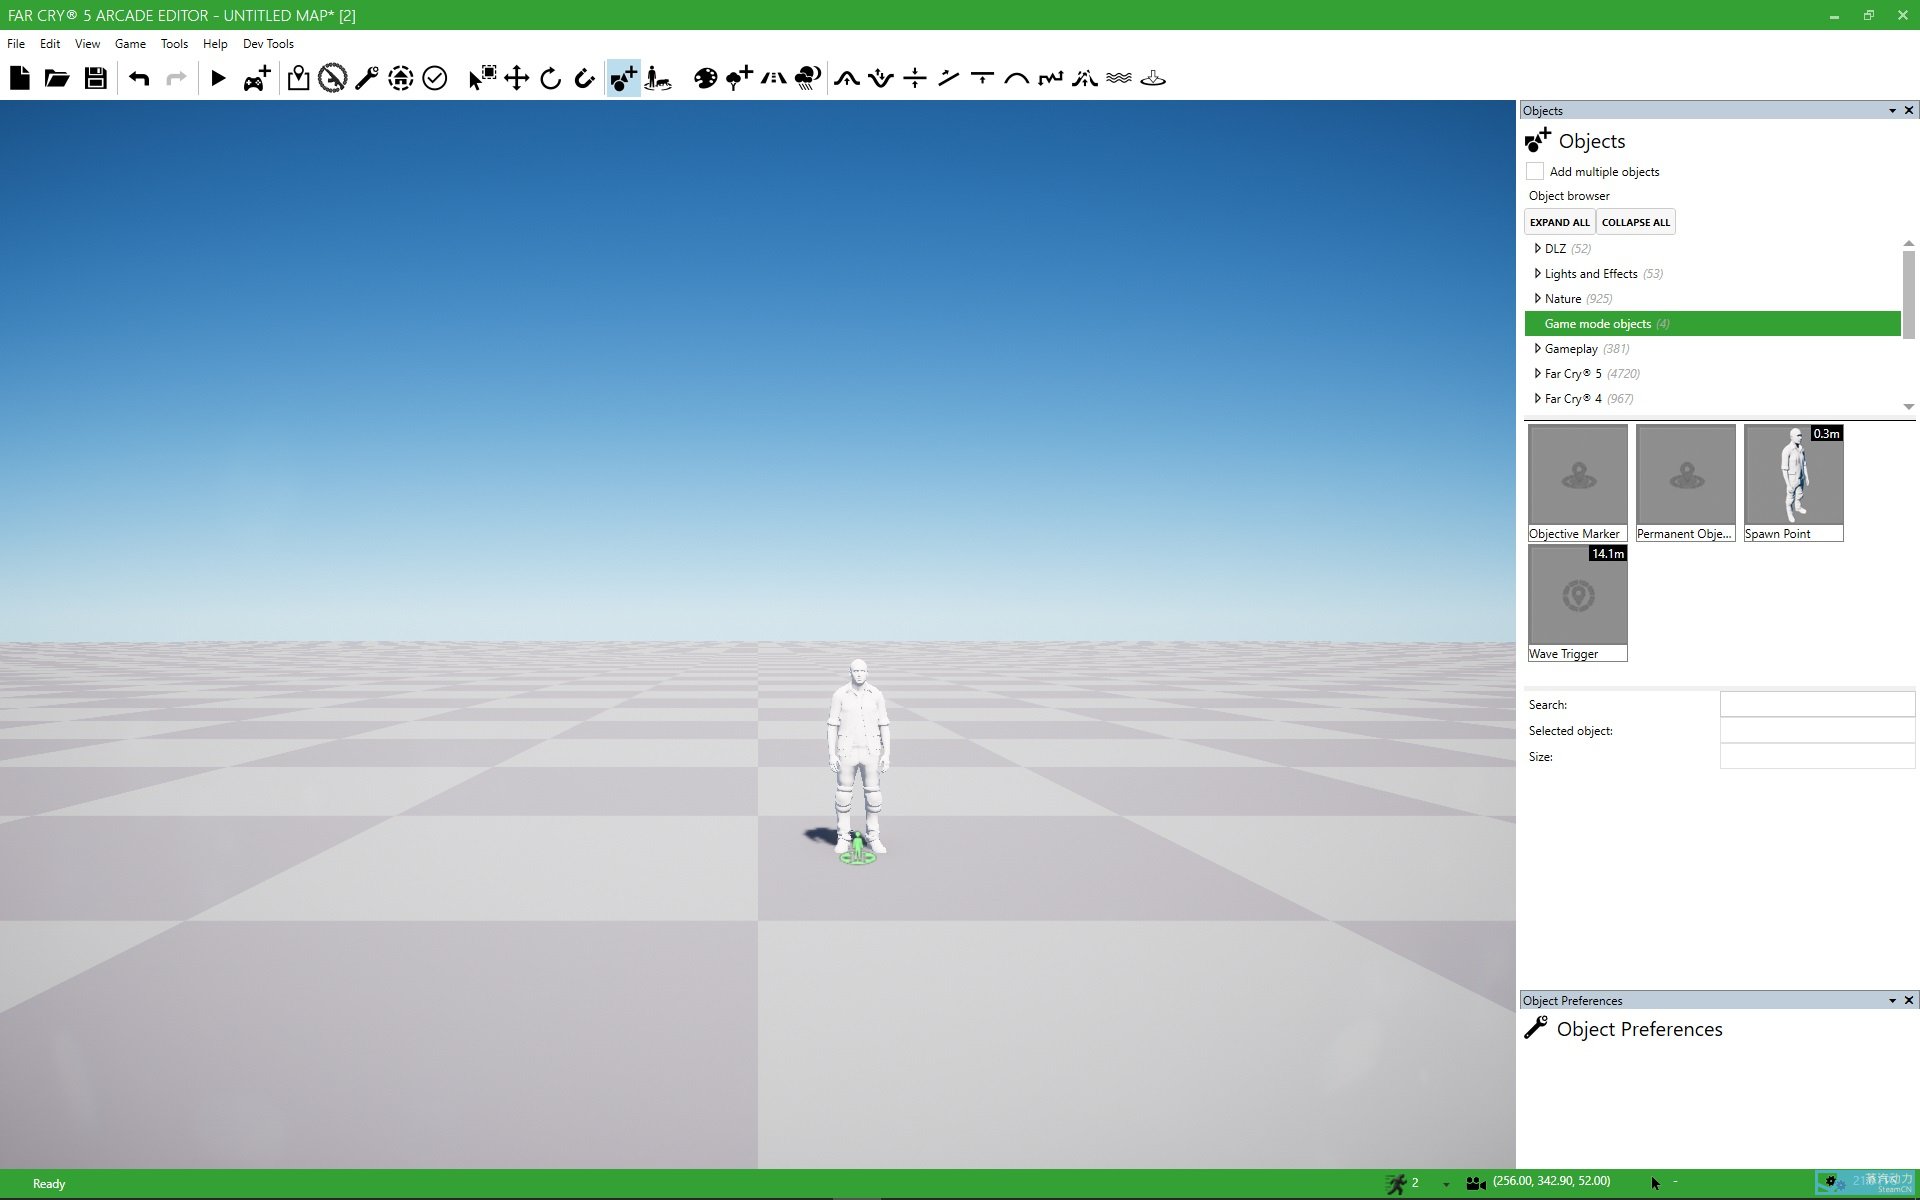Image resolution: width=1920 pixels, height=1200 pixels.
Task: Select the lower terrain dip tool
Action: pyautogui.click(x=881, y=78)
